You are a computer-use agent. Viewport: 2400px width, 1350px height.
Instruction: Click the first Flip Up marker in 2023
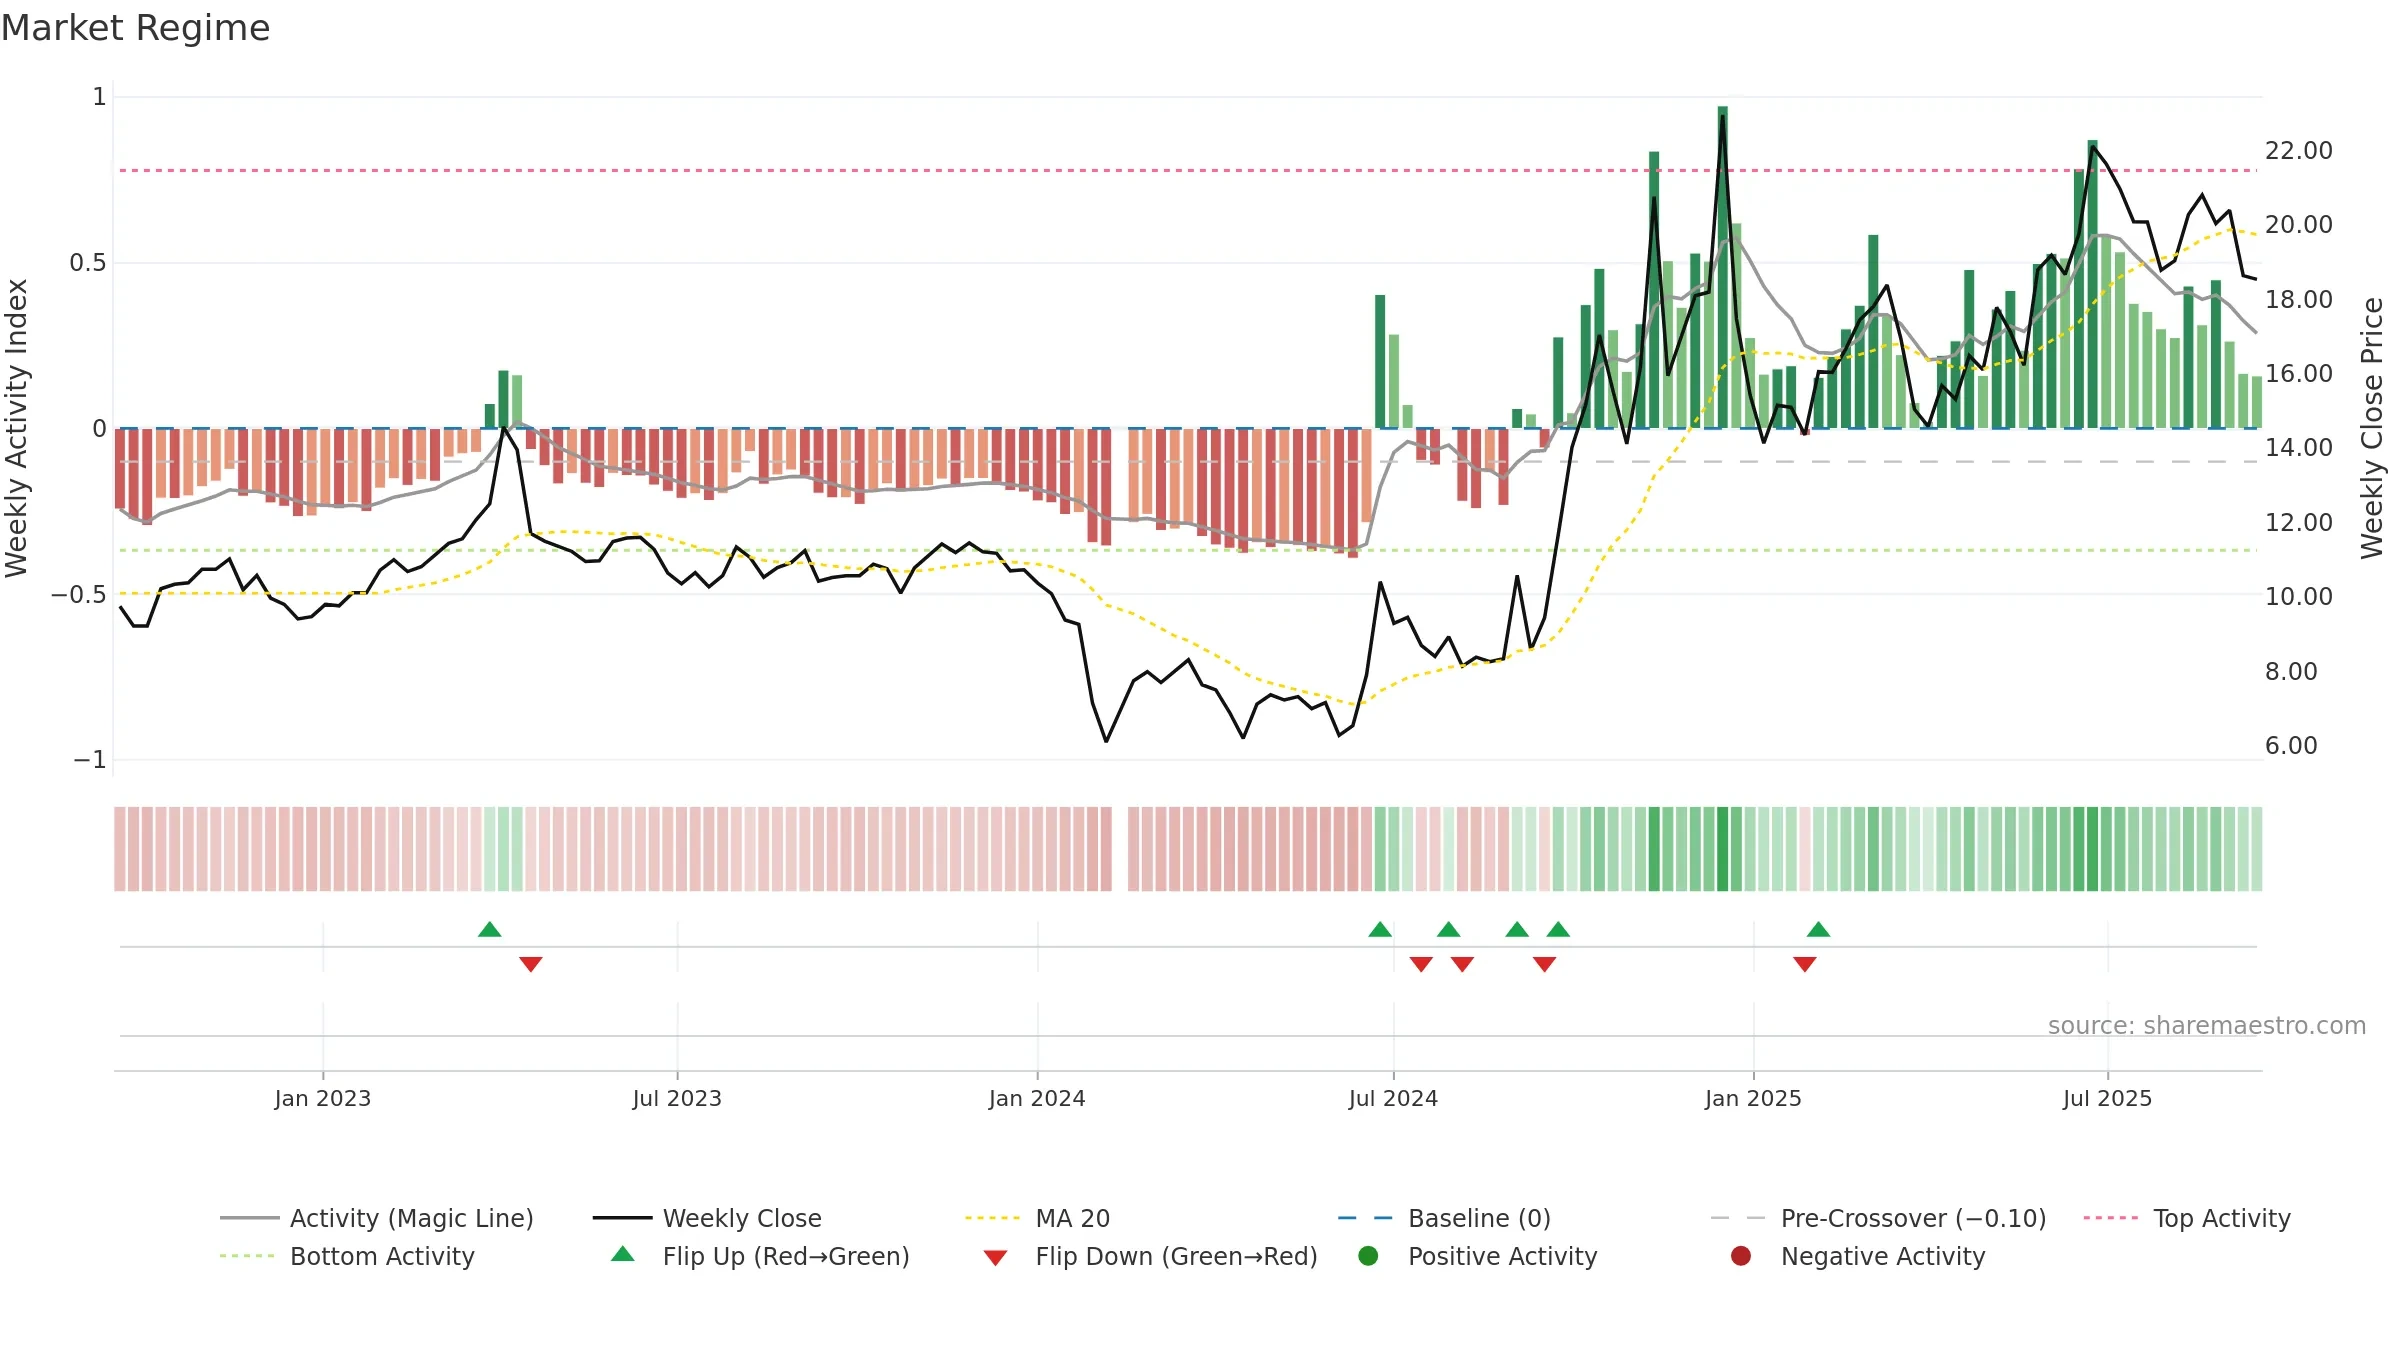(x=490, y=930)
